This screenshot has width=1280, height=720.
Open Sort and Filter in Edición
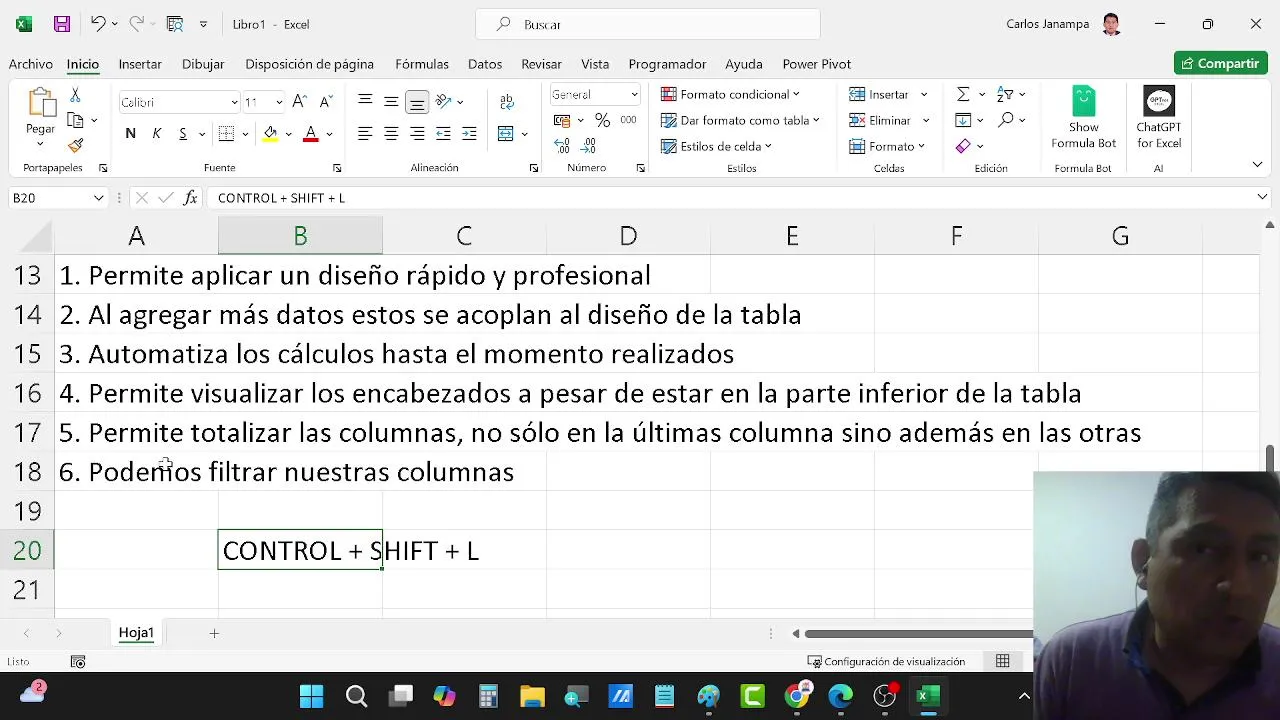tap(1006, 94)
